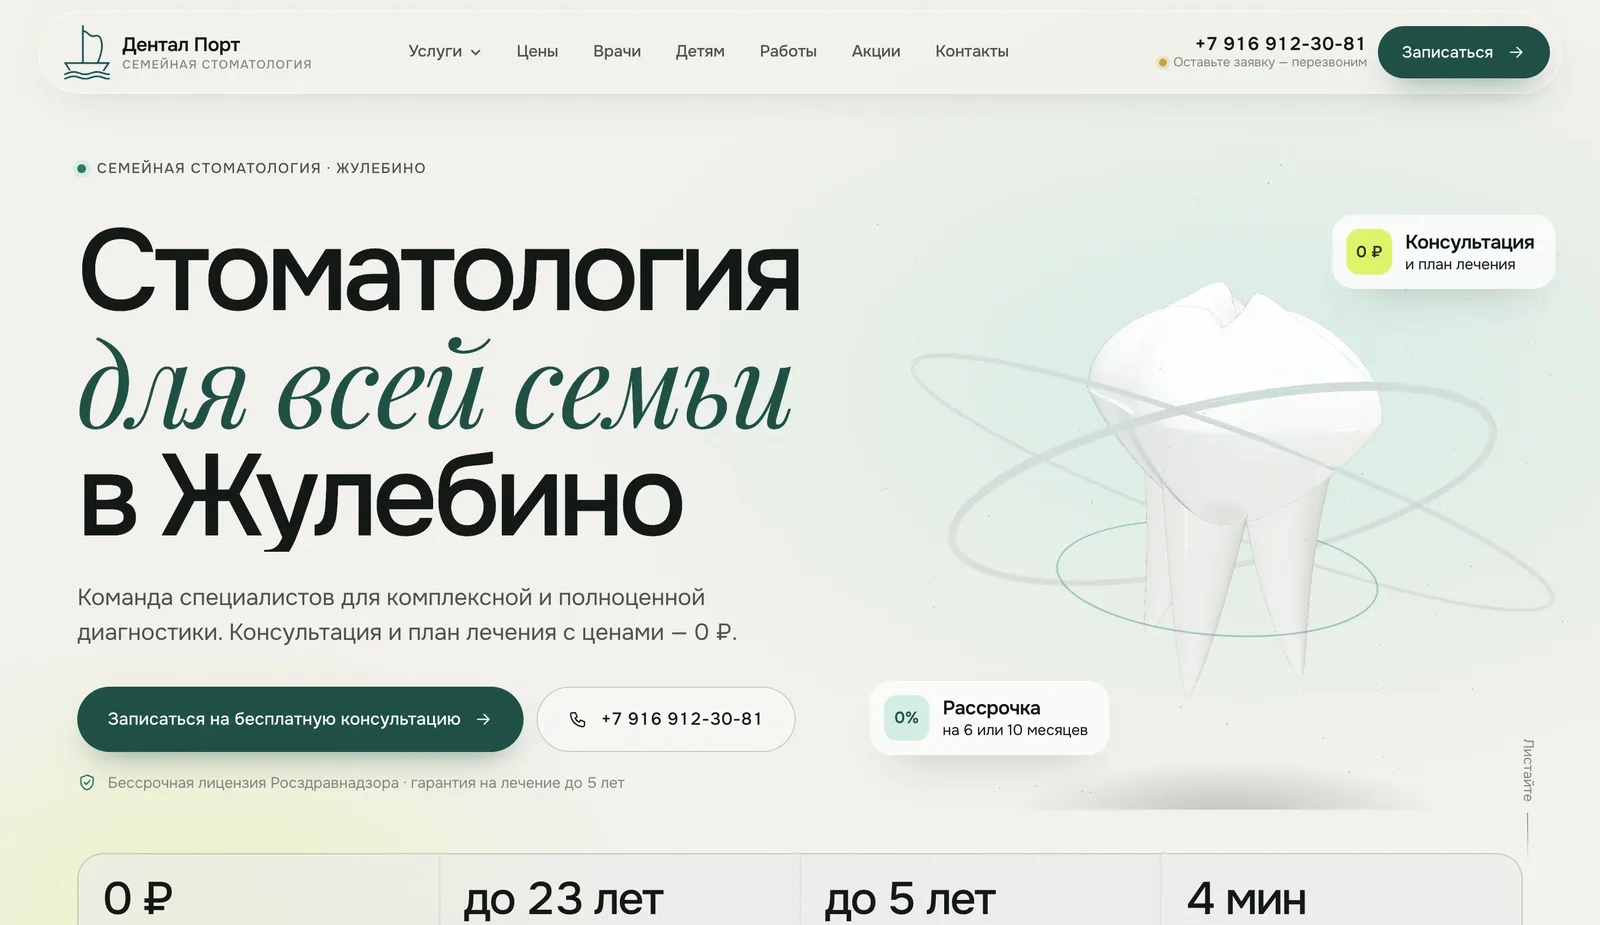Screen dimensions: 1600x925
Task: Click the до 23 лет statistic
Action: coord(563,898)
